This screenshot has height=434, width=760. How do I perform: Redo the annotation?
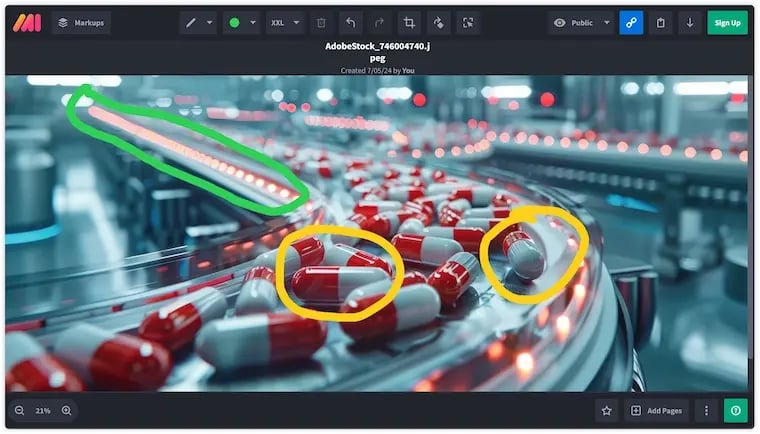379,22
